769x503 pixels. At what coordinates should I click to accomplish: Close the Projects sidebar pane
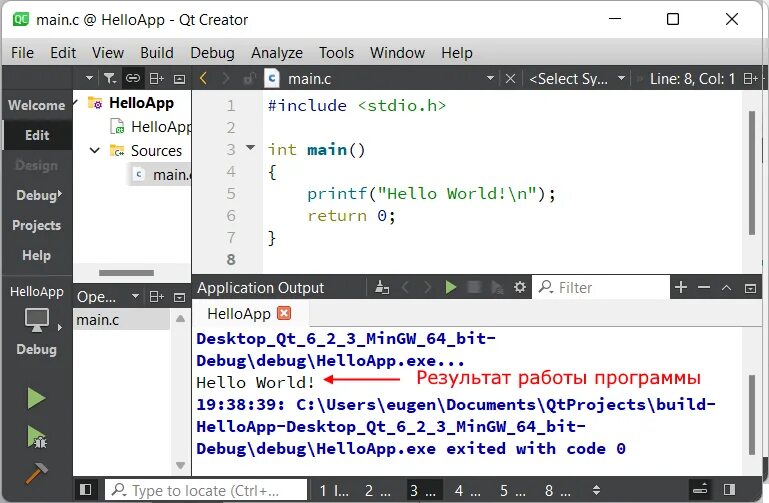(x=180, y=79)
